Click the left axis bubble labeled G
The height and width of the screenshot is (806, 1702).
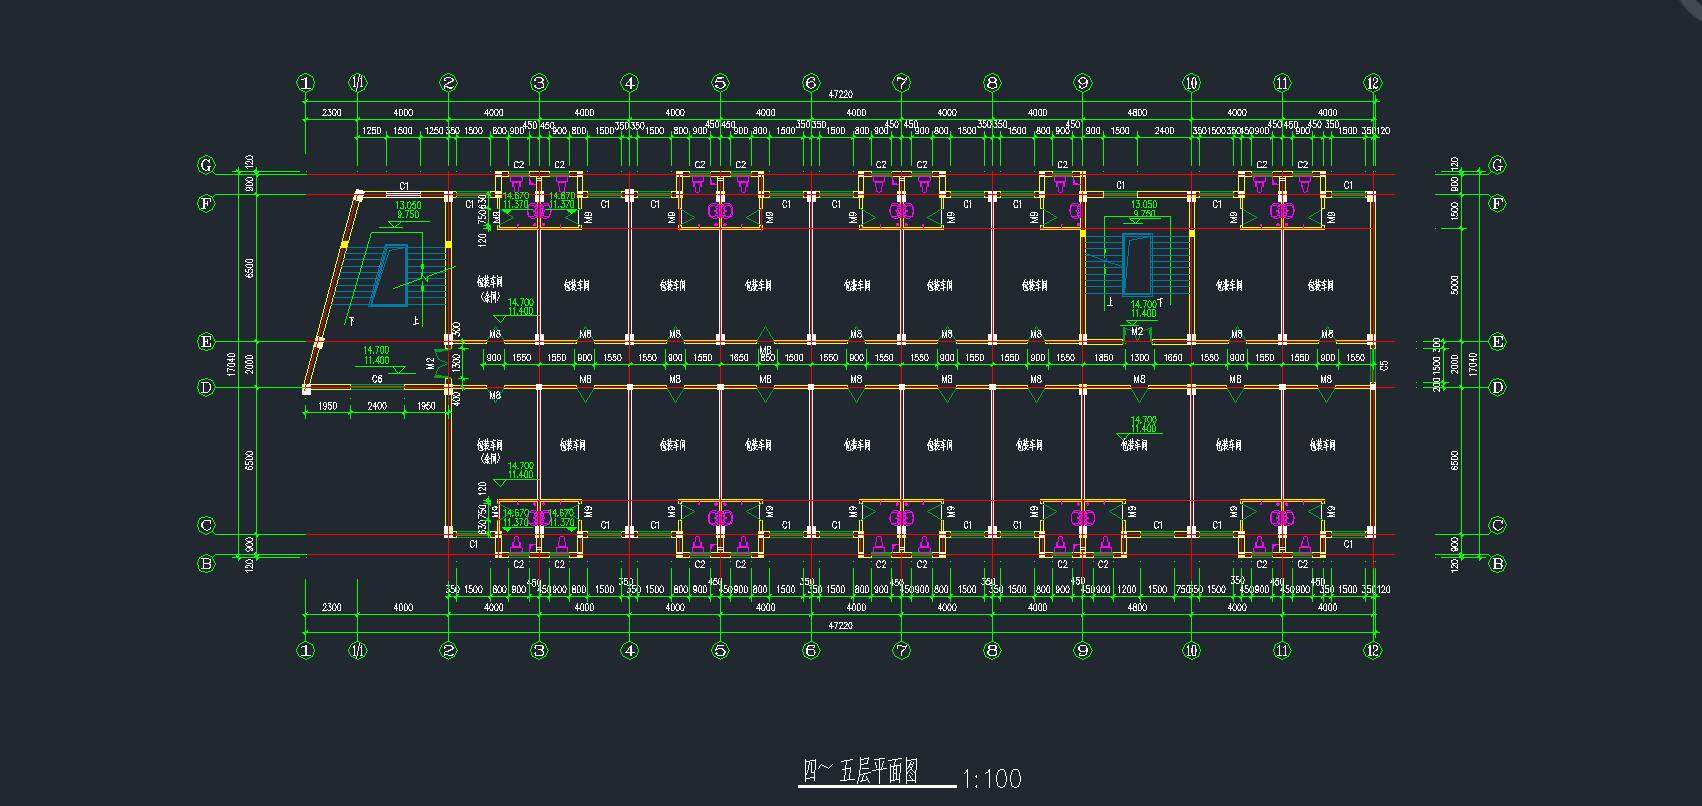(206, 165)
